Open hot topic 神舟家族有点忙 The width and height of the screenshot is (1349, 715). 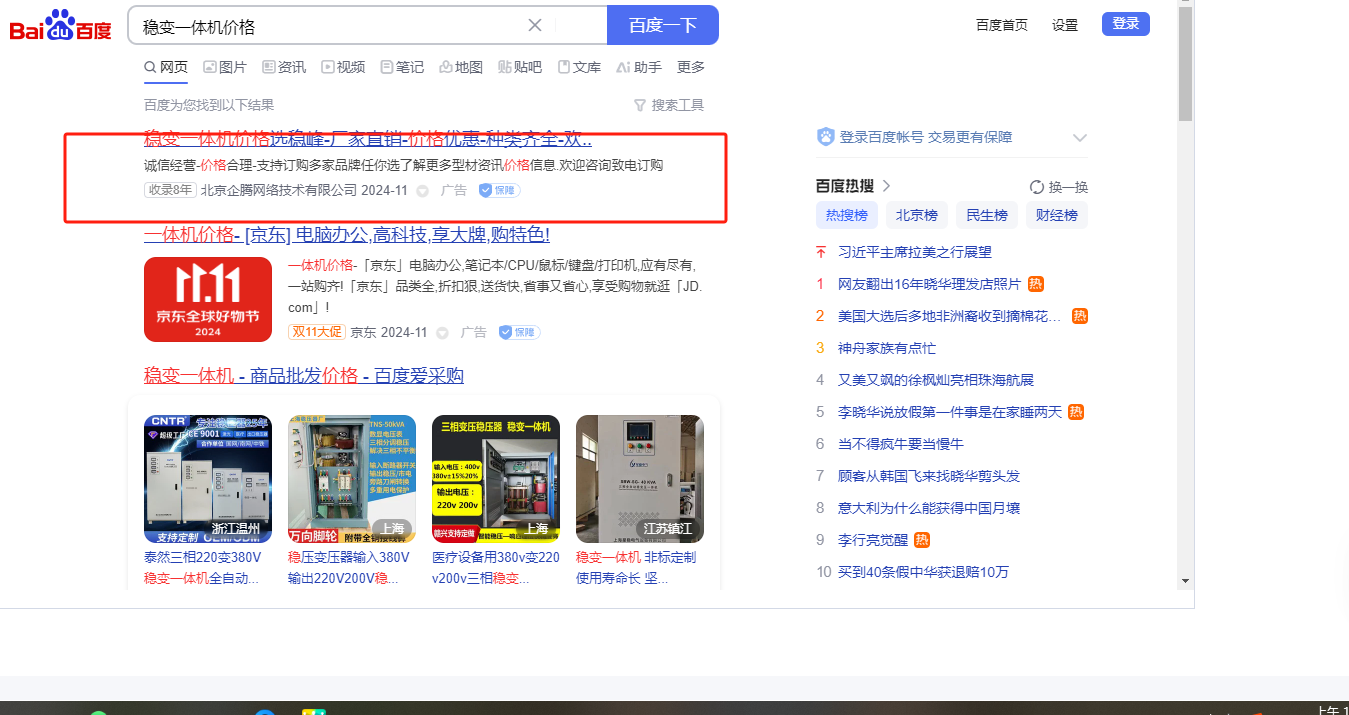(x=887, y=348)
